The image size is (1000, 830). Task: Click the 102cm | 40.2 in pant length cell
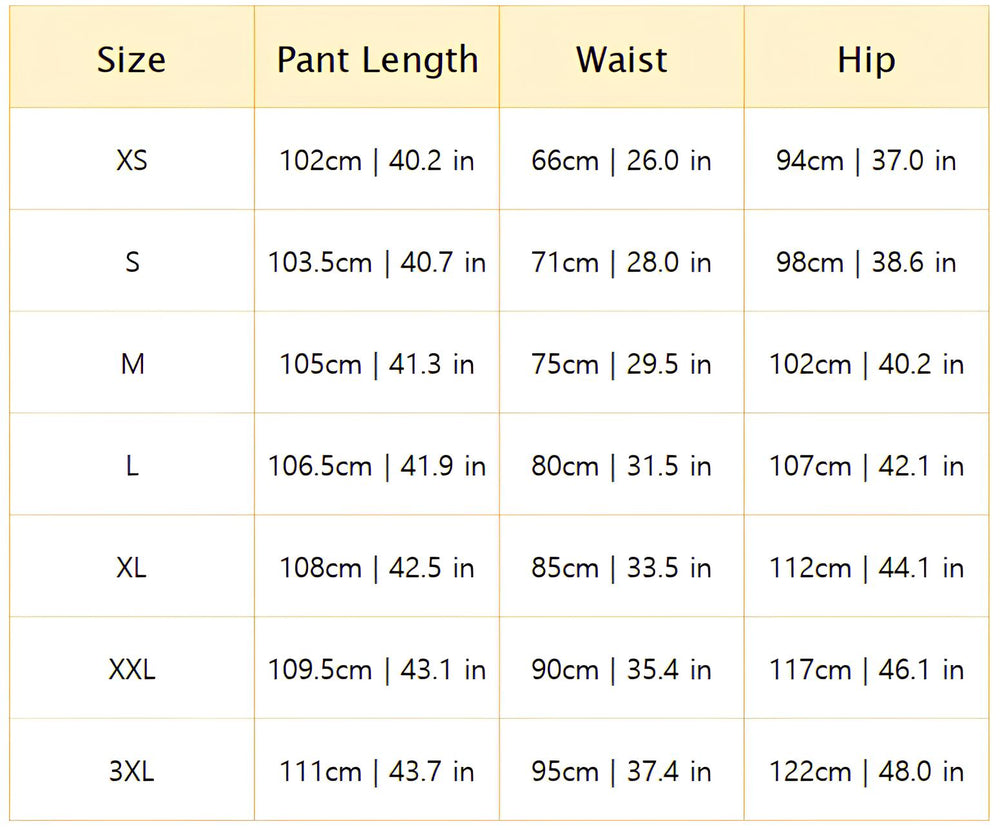click(x=377, y=160)
